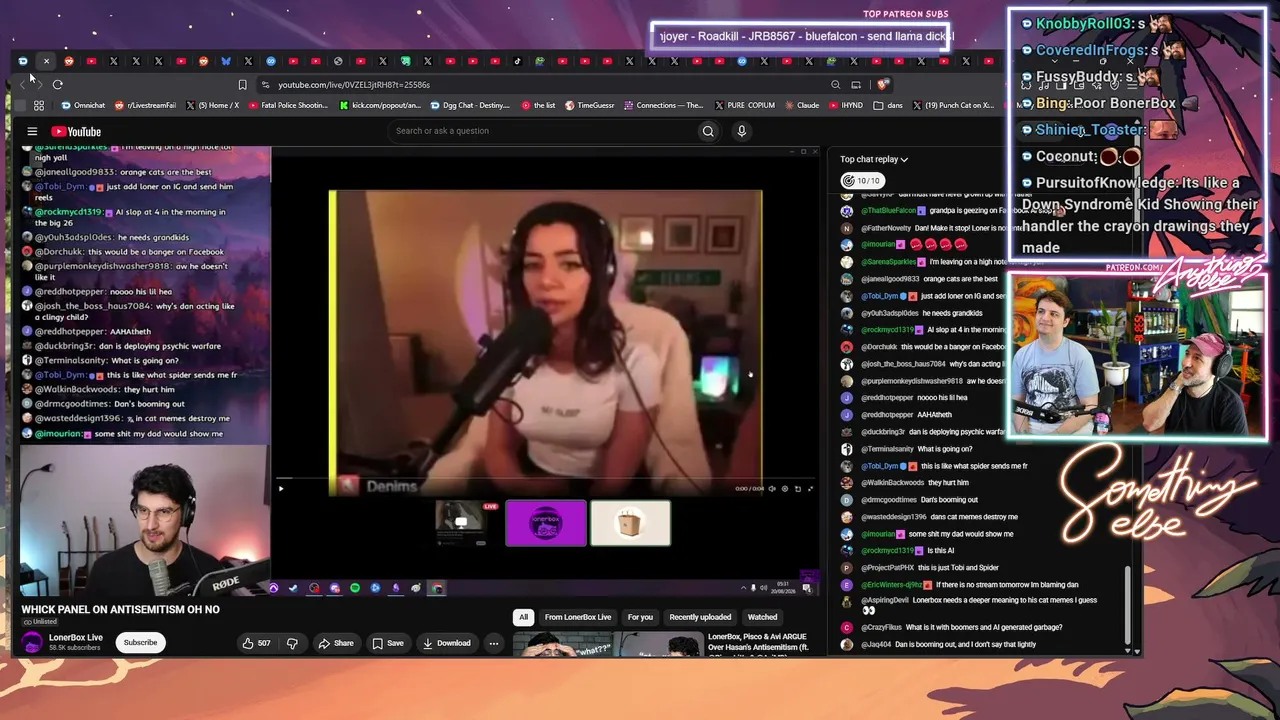This screenshot has width=1280, height=720.
Task: Go back using browser back arrow
Action: coord(22,85)
